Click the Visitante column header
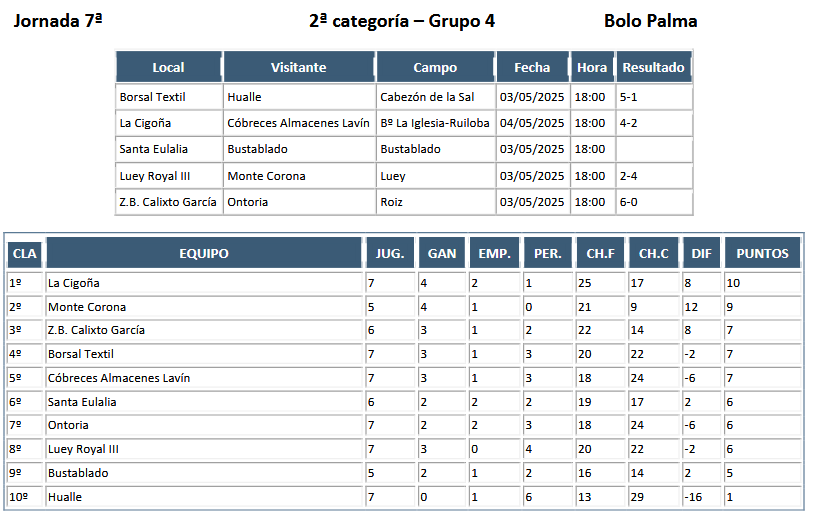 point(299,67)
